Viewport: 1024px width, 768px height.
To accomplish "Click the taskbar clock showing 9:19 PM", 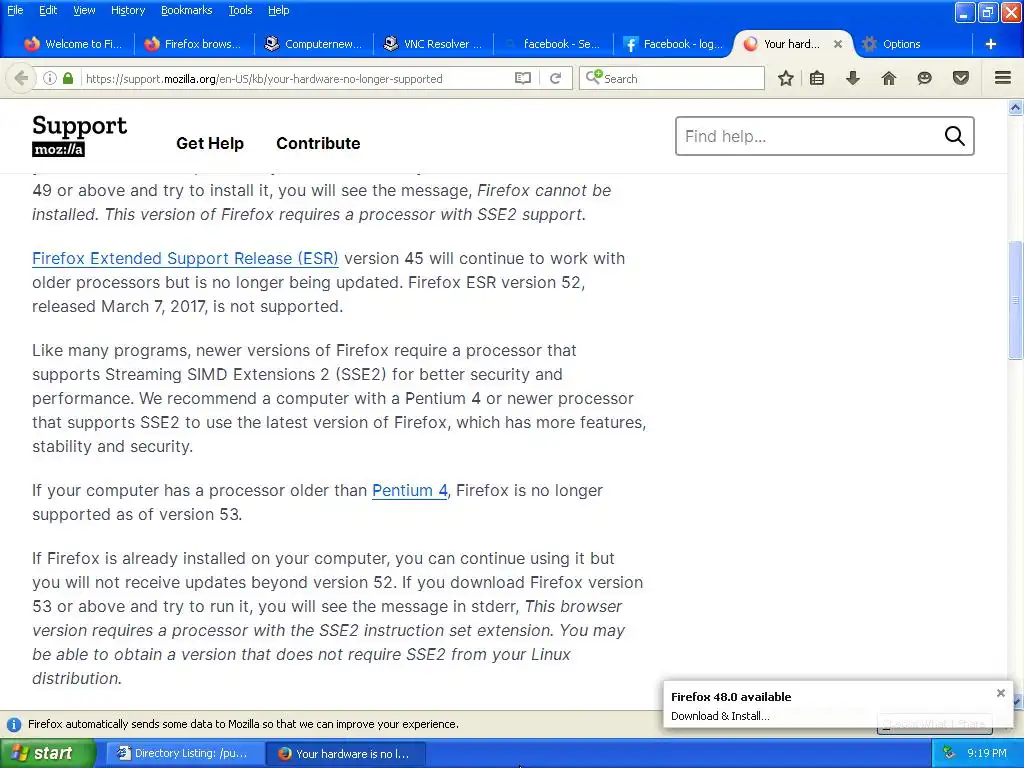I will [x=987, y=753].
